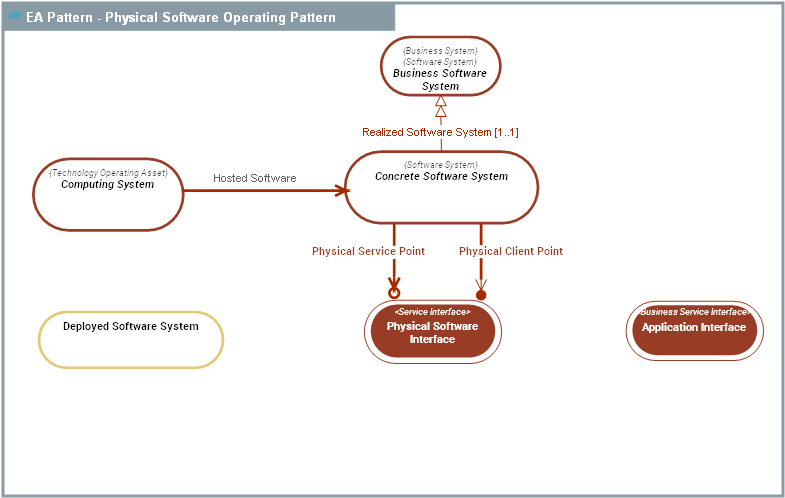Click the Service Interface stereotype text
Screen dimensions: 785x498
[x=432, y=312]
